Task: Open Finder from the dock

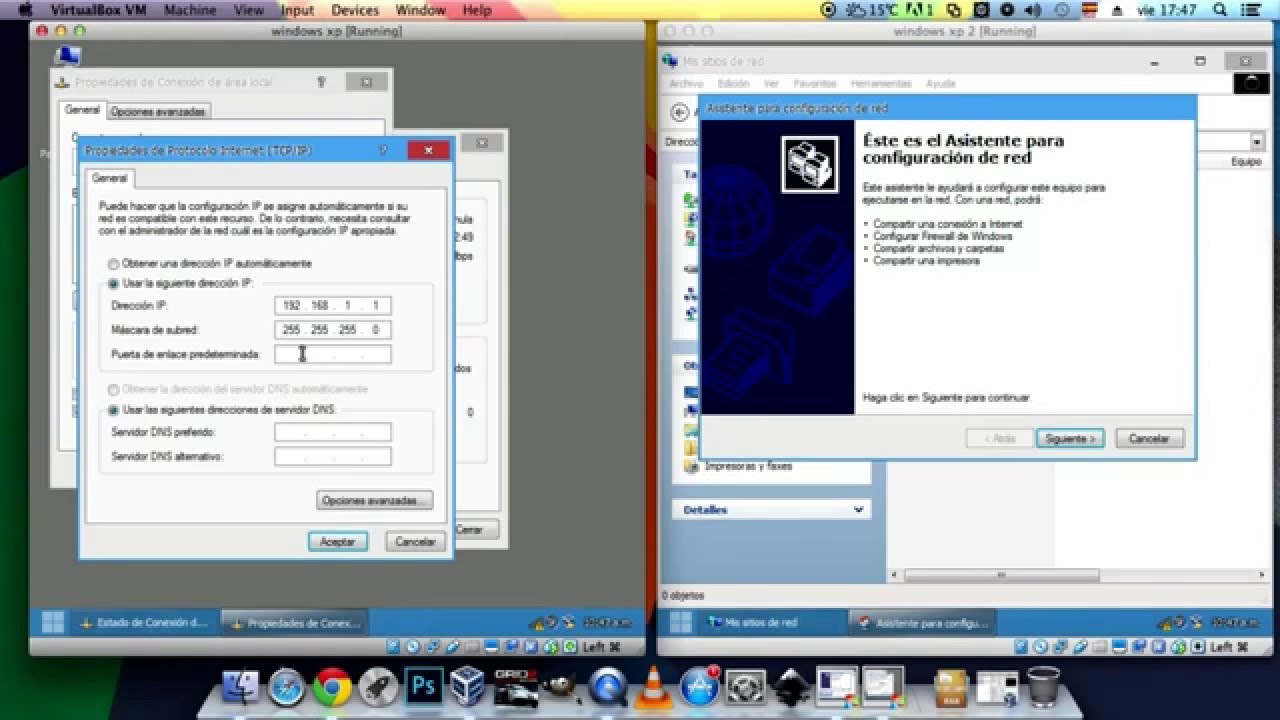Action: 240,687
